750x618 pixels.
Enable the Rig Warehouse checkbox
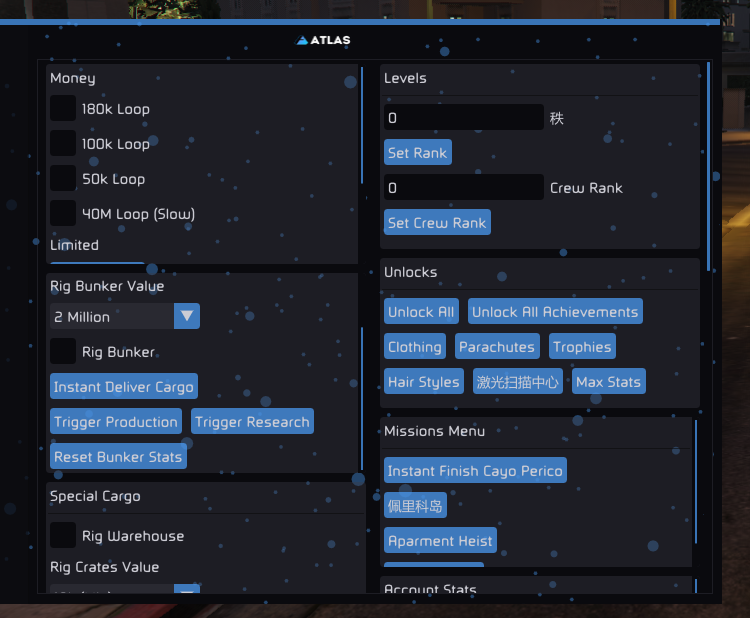click(63, 536)
